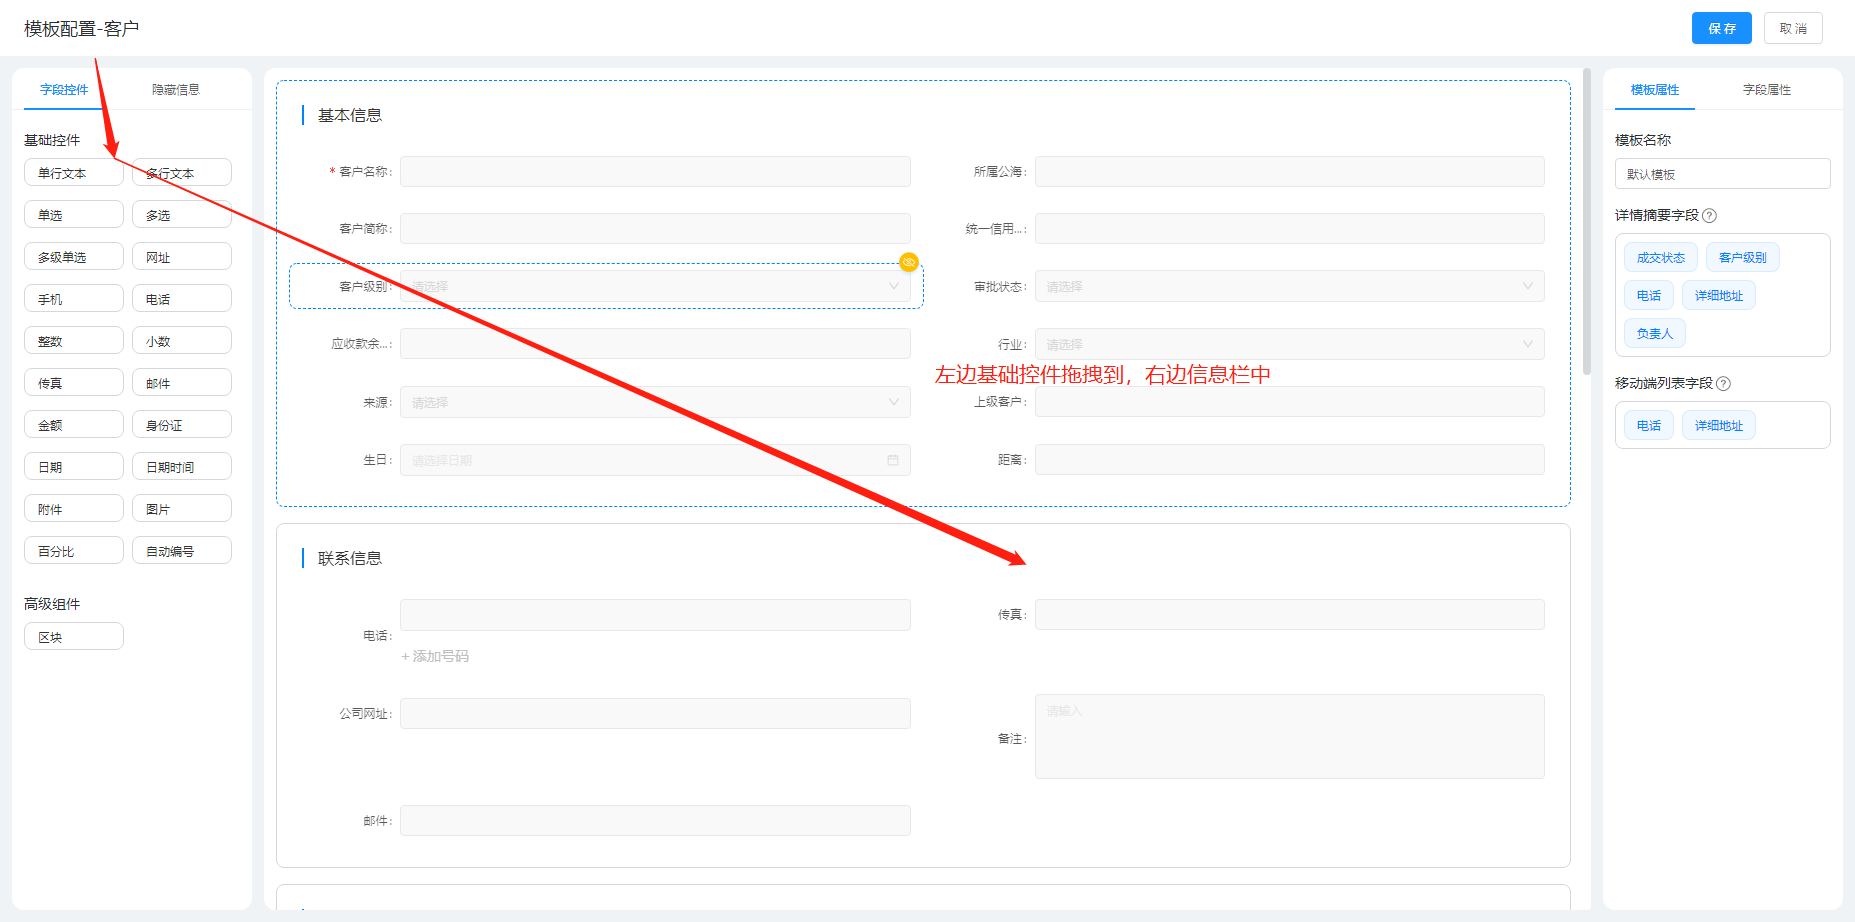Select the 网址 control
Screen dimensions: 1855x922
click(182, 256)
